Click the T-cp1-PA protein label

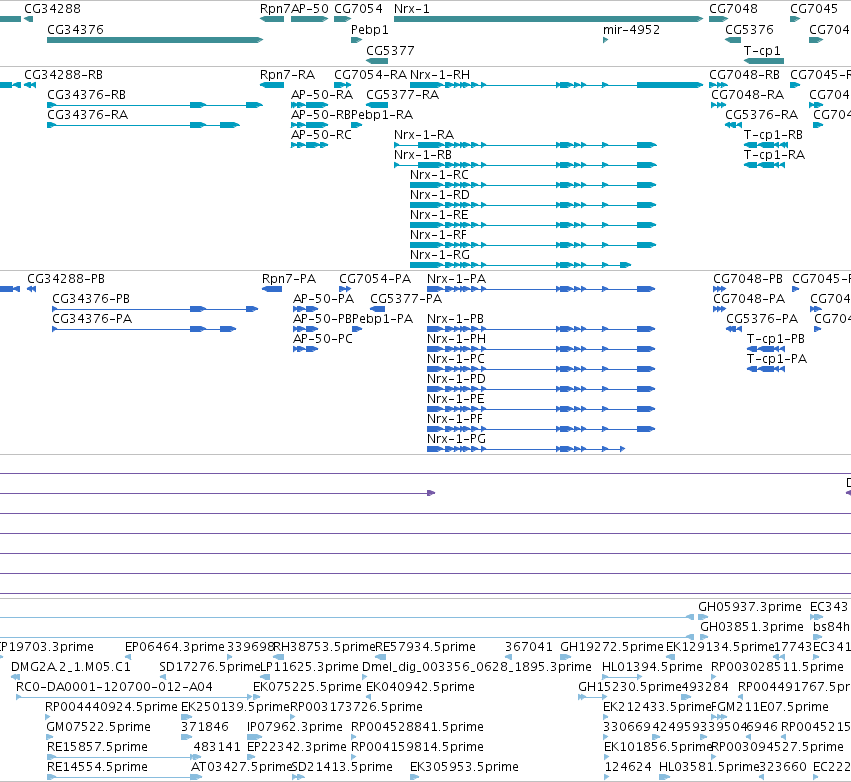(x=777, y=359)
